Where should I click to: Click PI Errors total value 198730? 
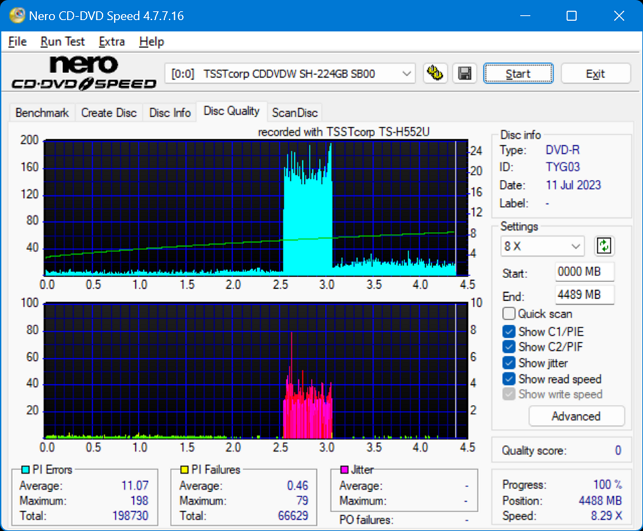(130, 515)
